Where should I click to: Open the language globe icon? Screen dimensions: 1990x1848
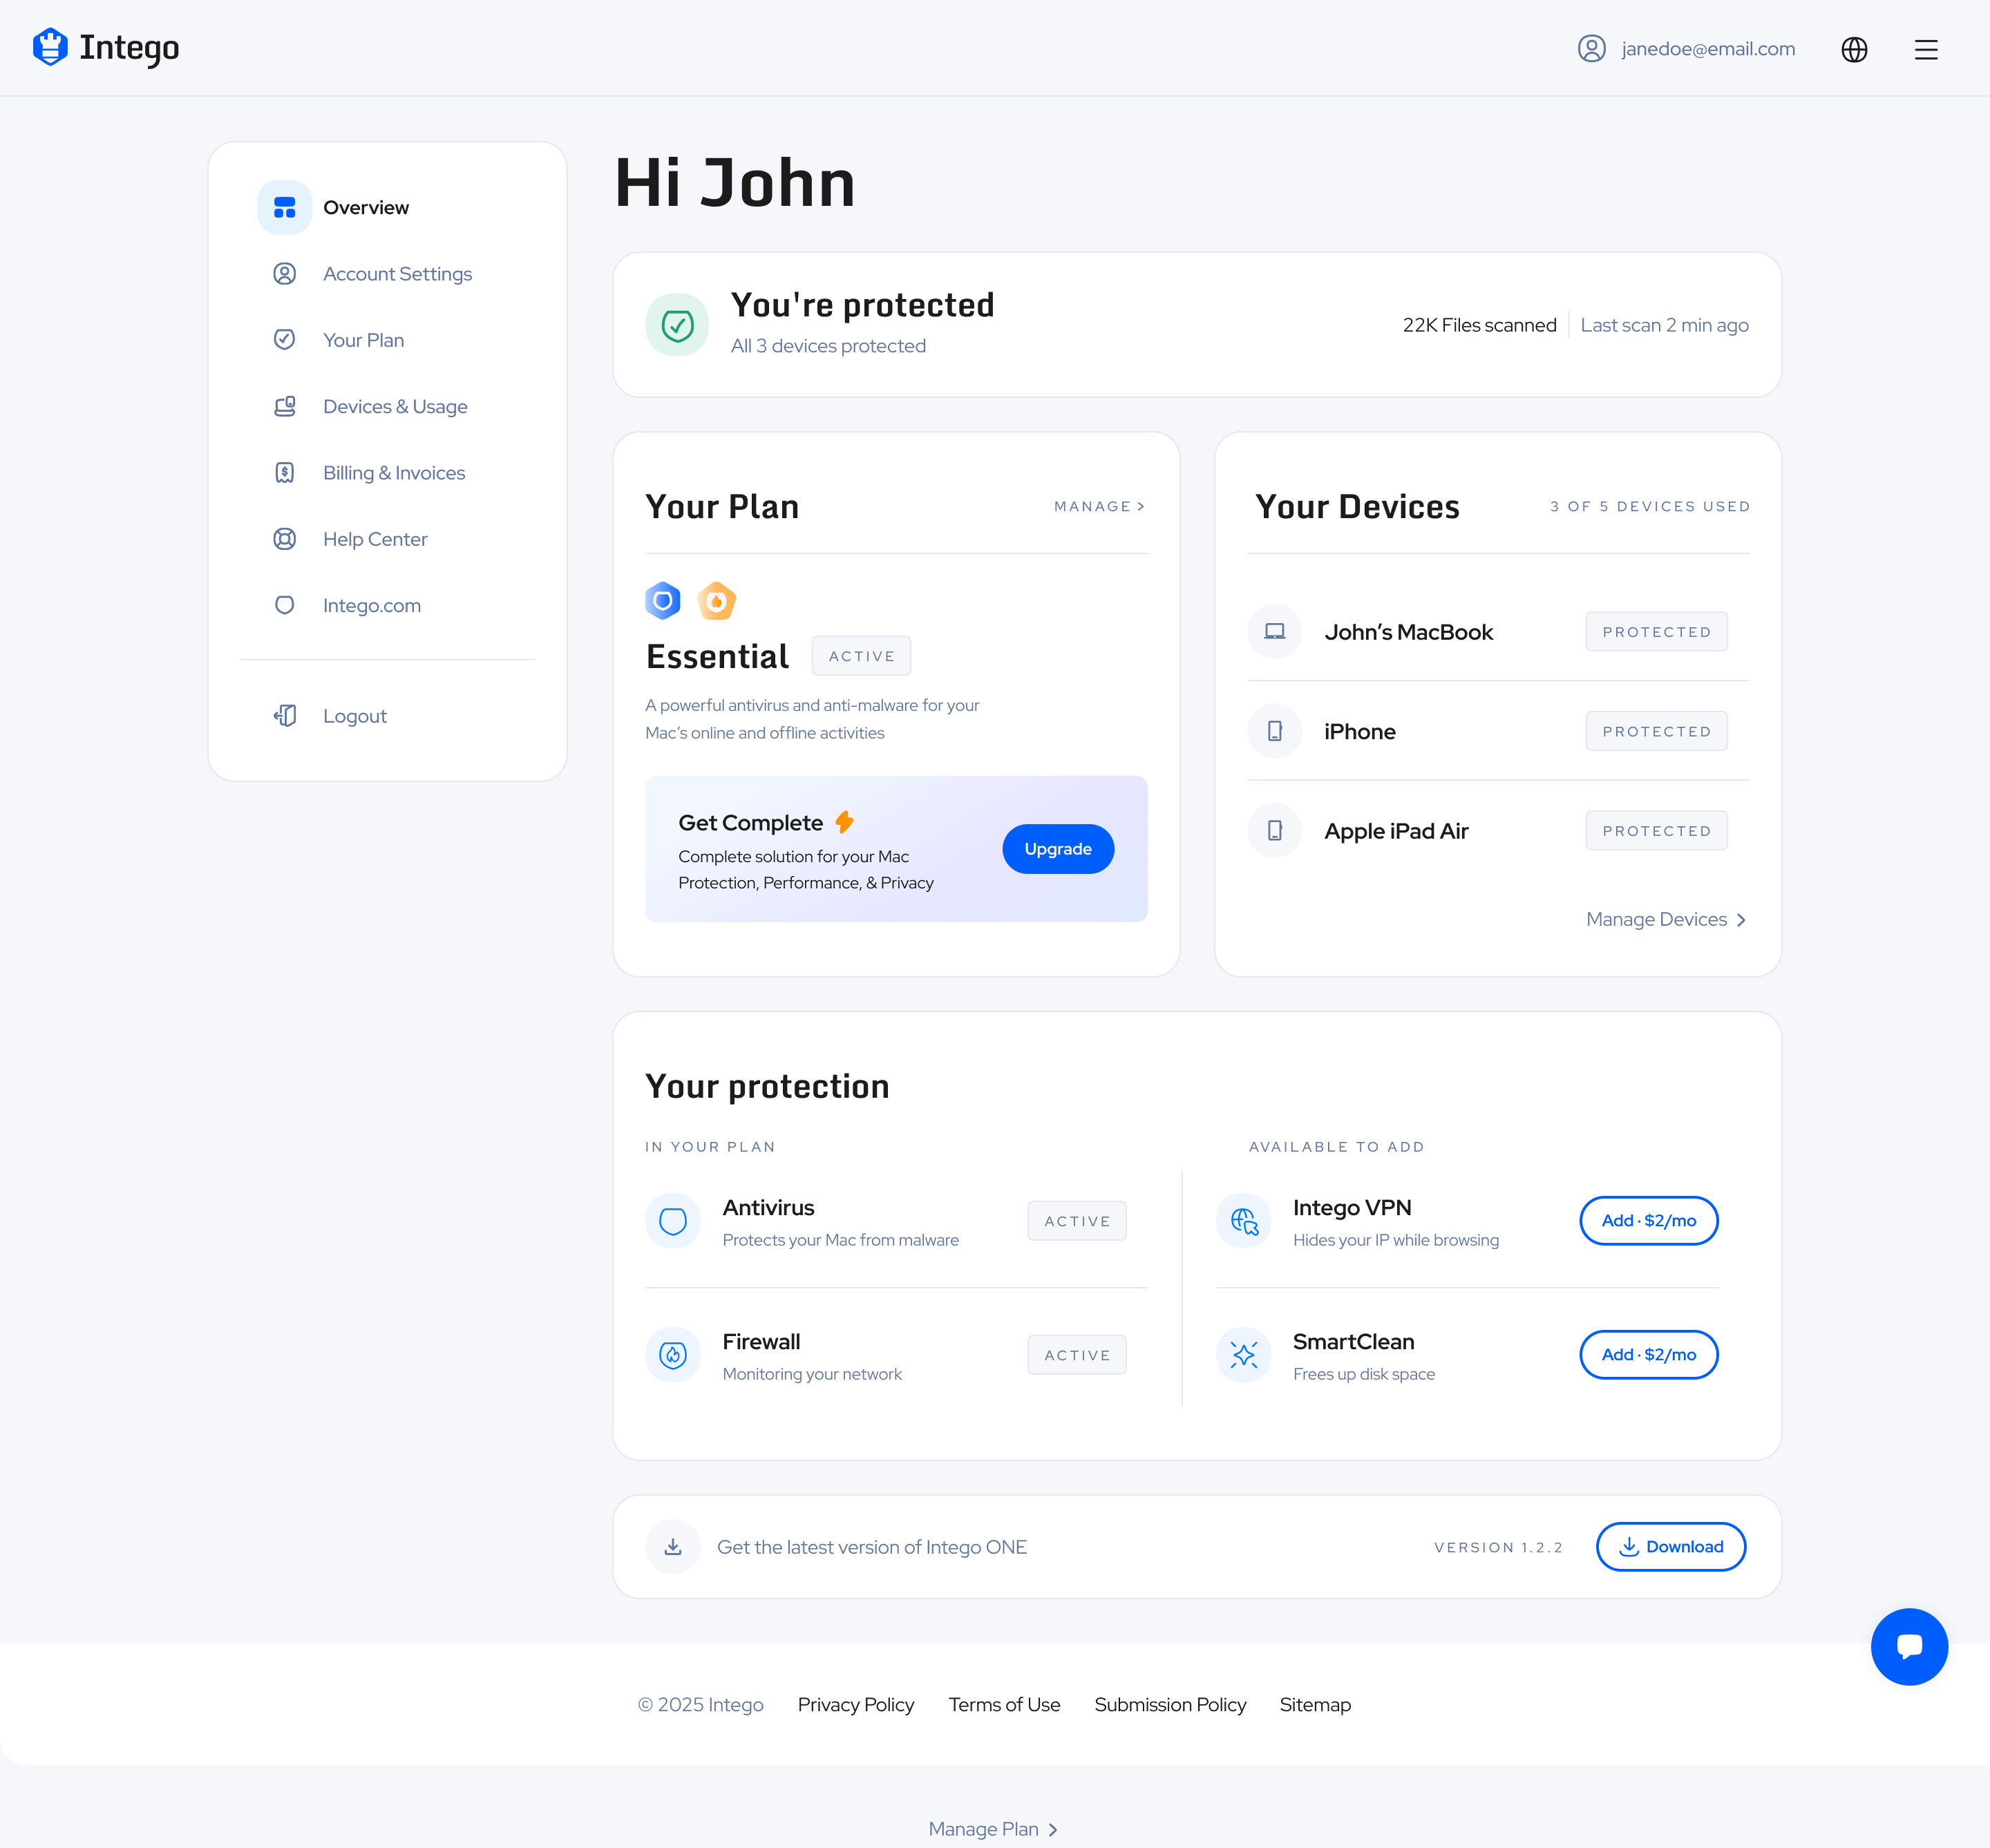coord(1854,49)
